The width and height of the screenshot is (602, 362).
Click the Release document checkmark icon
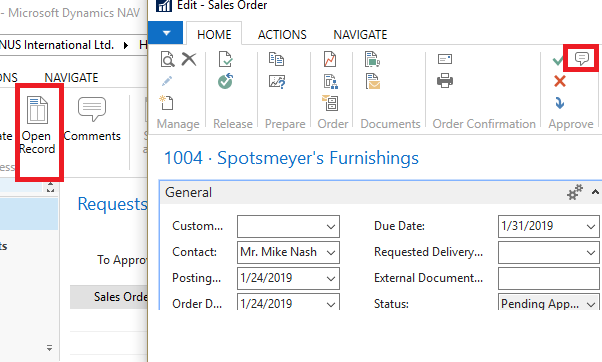(x=225, y=59)
